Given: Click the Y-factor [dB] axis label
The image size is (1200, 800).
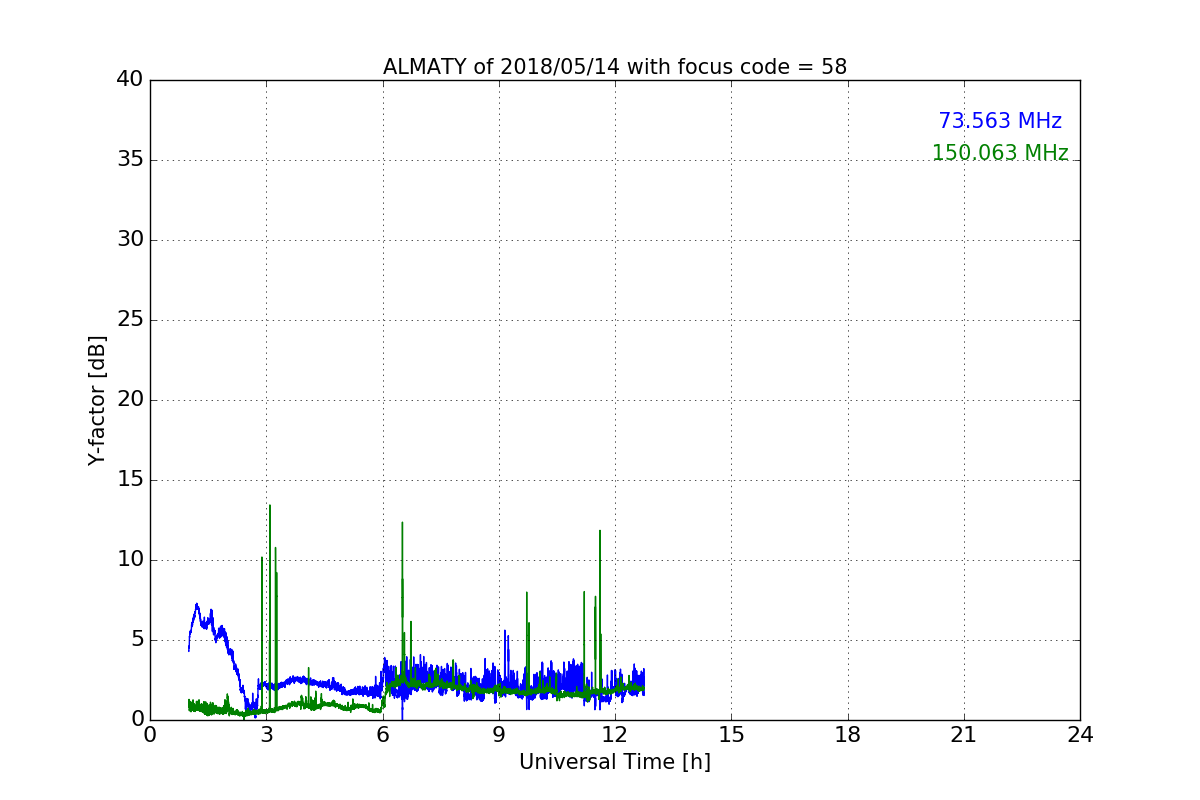Looking at the screenshot, I should 97,400.
